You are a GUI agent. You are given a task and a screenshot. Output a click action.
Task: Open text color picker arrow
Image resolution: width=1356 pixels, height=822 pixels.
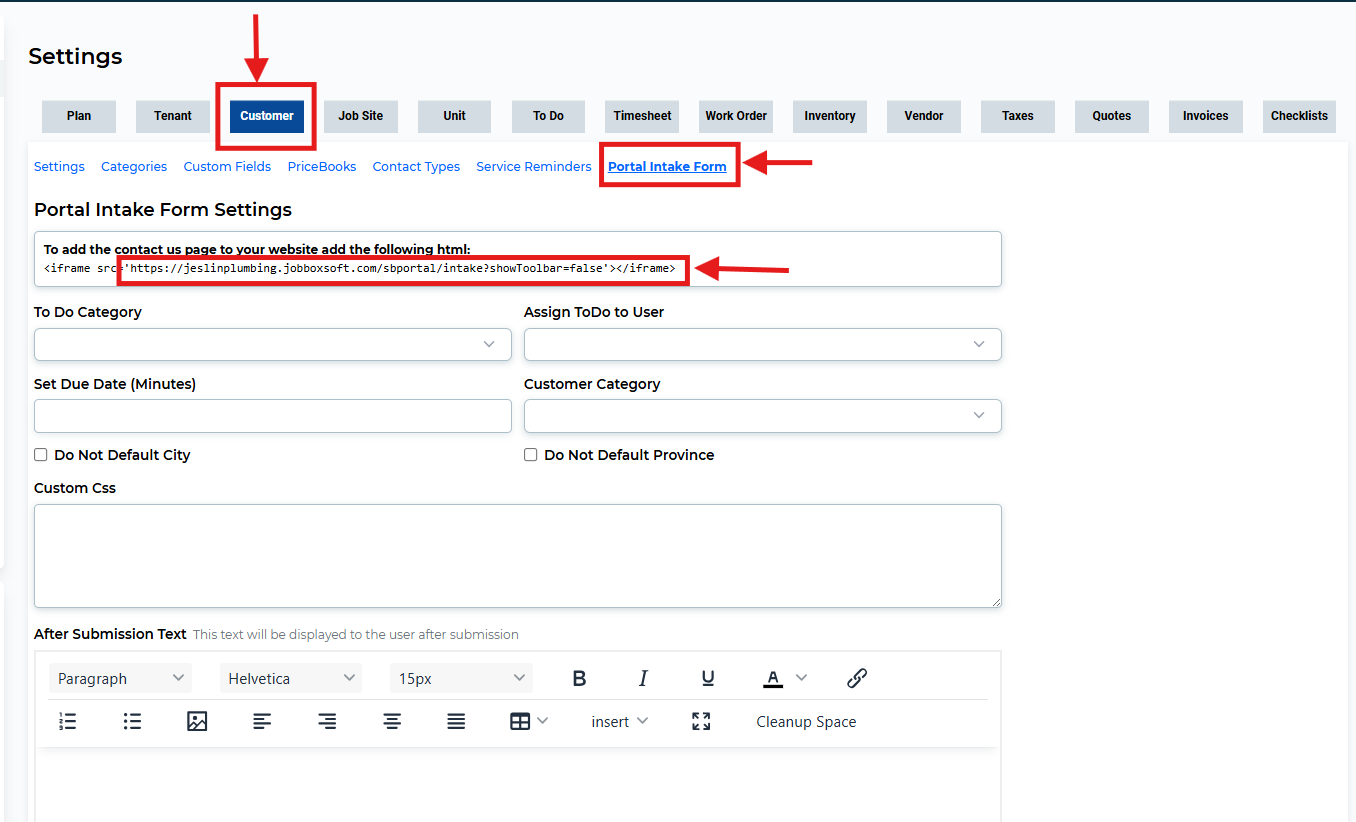click(x=801, y=678)
